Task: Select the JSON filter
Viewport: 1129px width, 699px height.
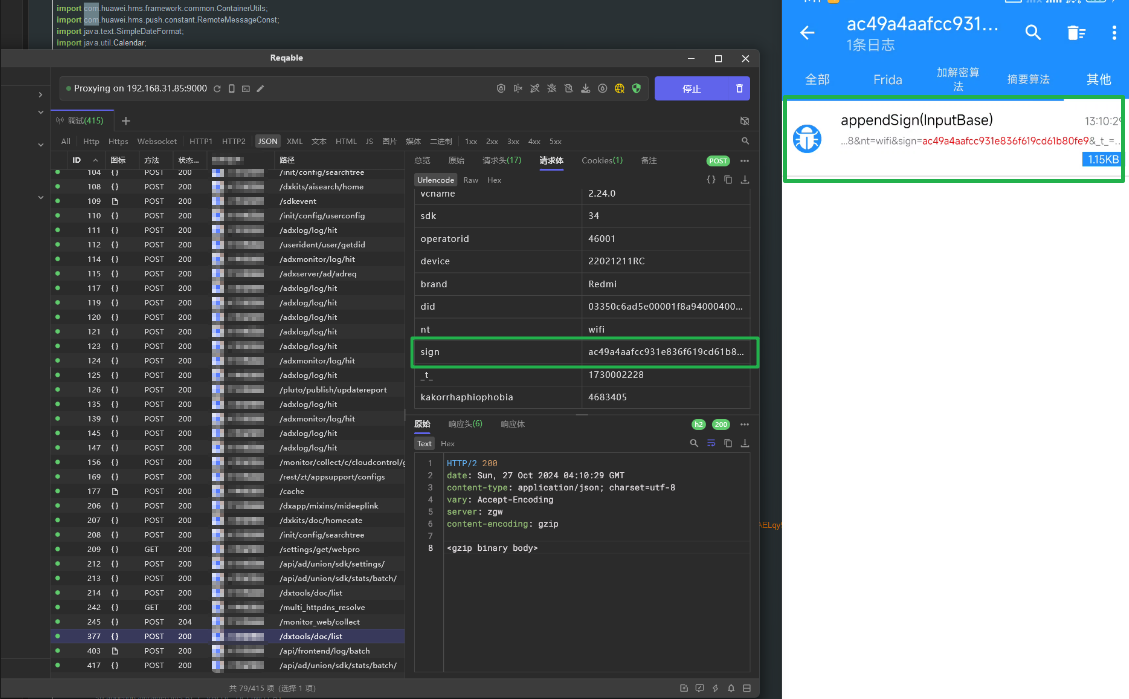Action: pos(267,141)
